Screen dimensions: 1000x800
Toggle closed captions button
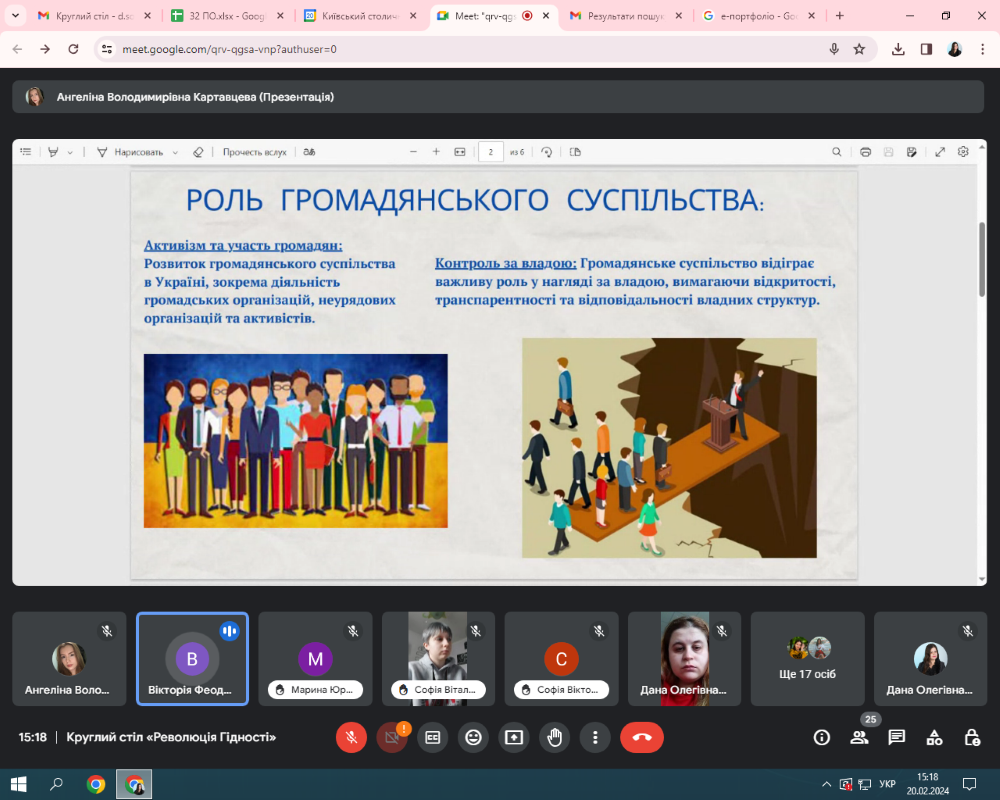433,737
